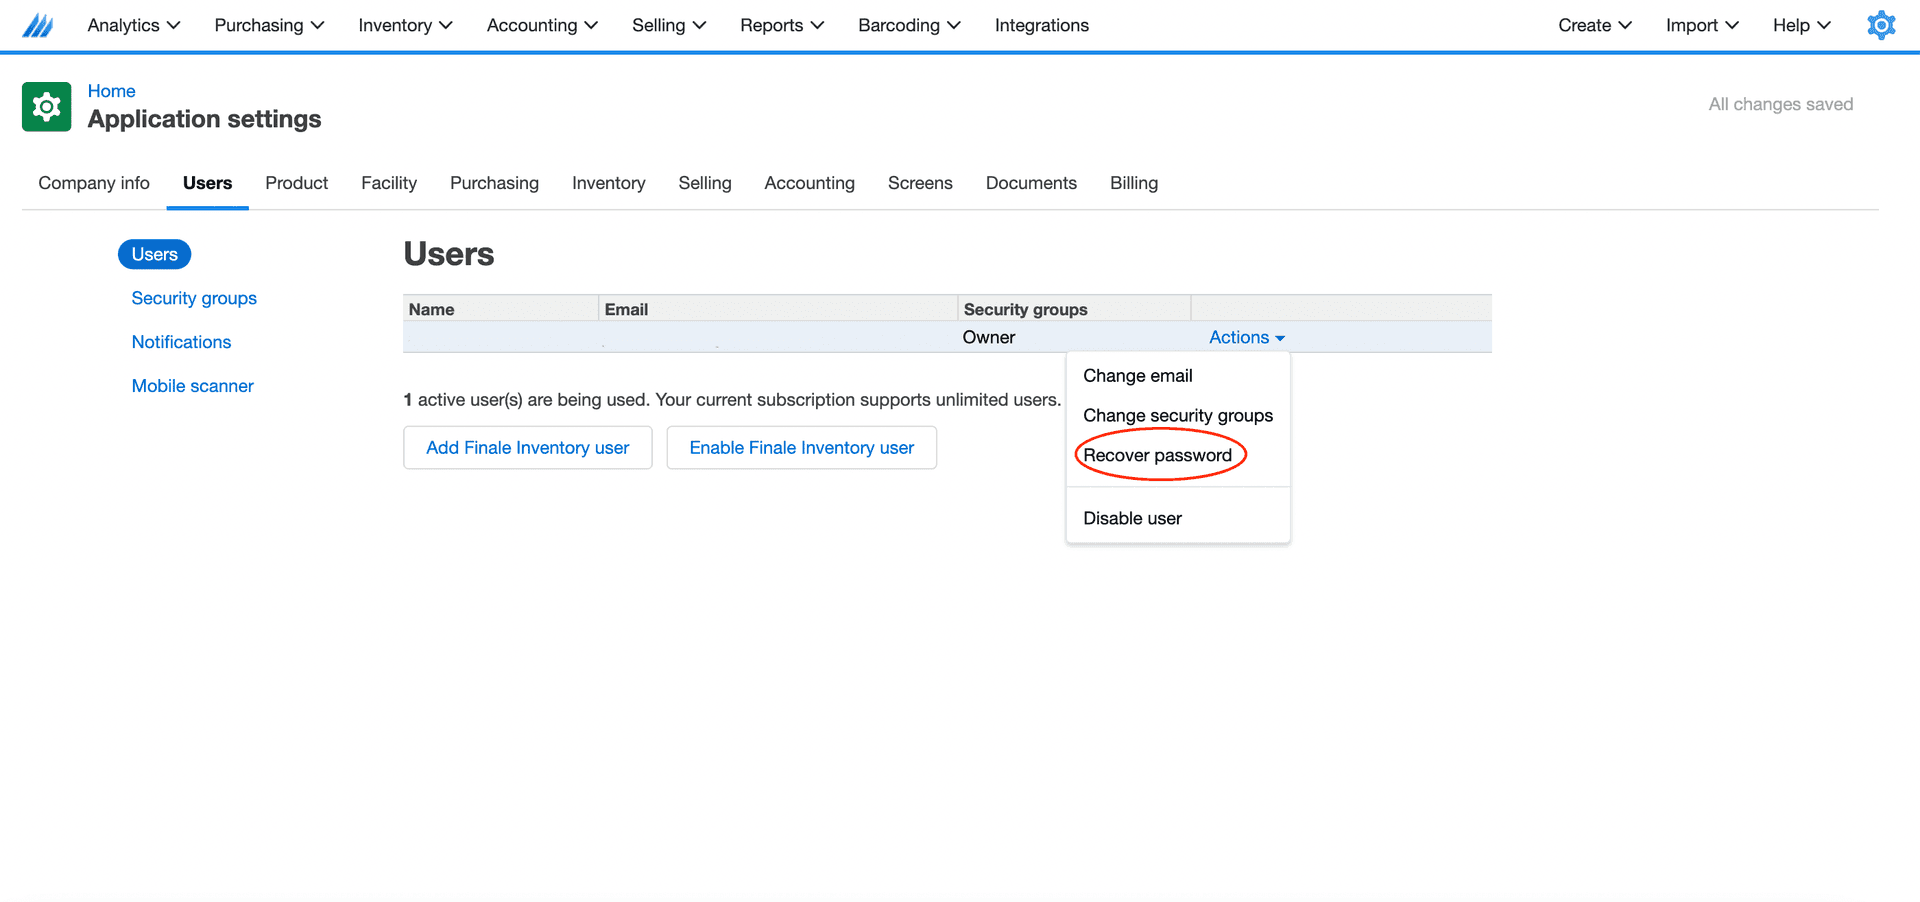The width and height of the screenshot is (1920, 902).
Task: Expand the Import menu
Action: tap(1701, 25)
